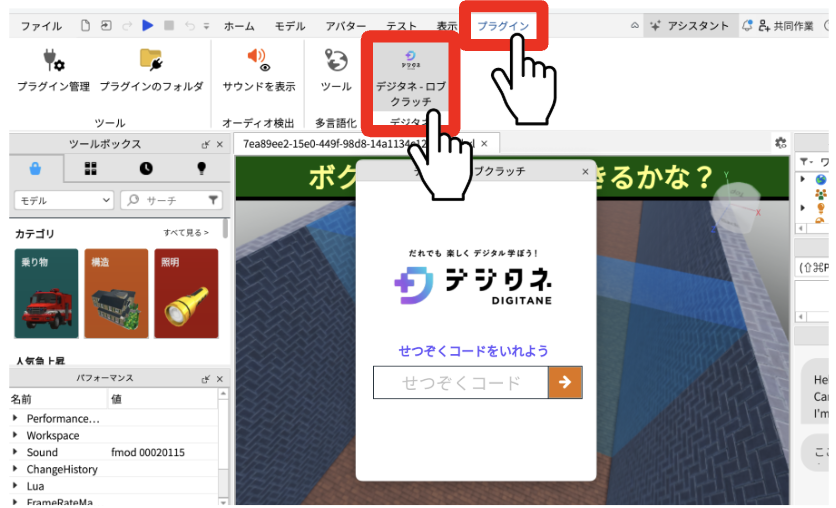Click the せつぞくコード input field
Image resolution: width=836 pixels, height=508 pixels.
461,382
